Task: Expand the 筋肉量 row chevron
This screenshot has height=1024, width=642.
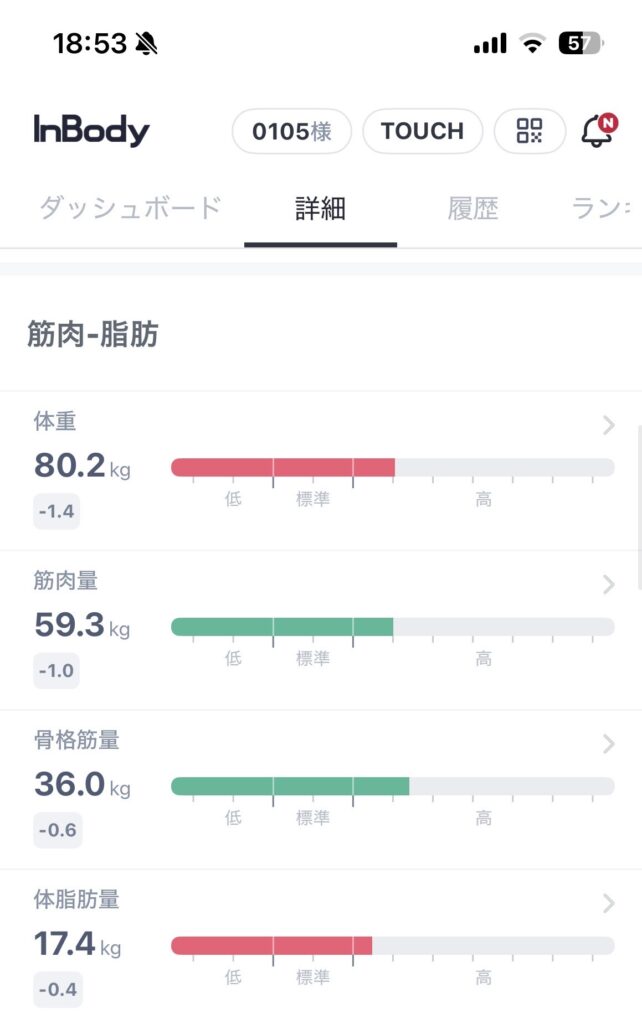Action: 609,585
